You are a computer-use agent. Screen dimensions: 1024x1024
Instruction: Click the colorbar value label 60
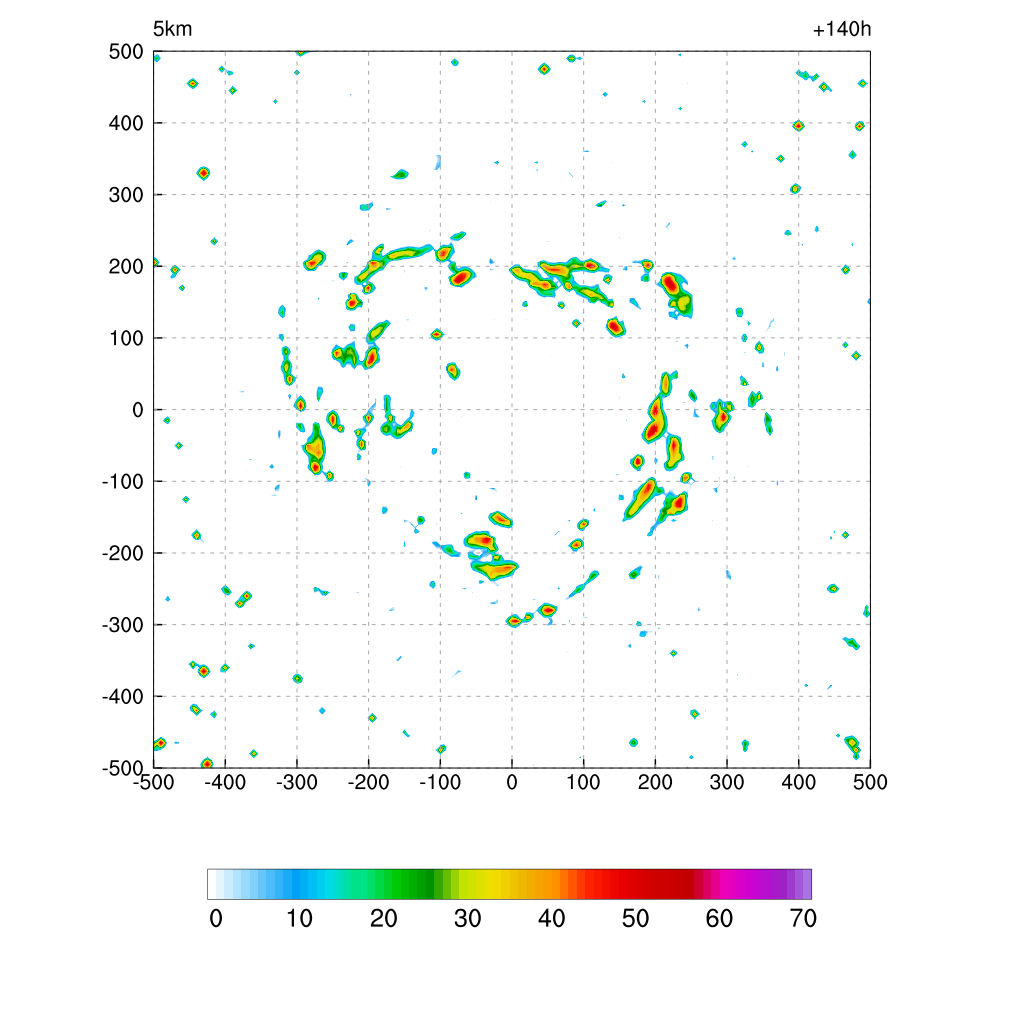[719, 919]
